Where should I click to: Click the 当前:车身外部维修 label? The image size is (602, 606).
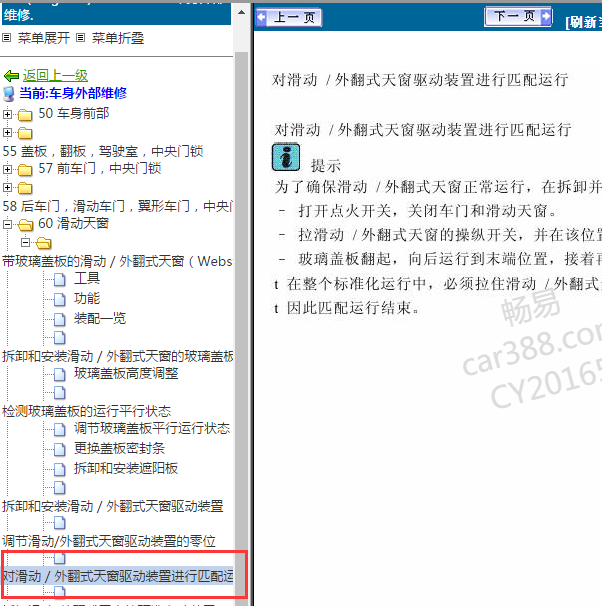pyautogui.click(x=73, y=93)
